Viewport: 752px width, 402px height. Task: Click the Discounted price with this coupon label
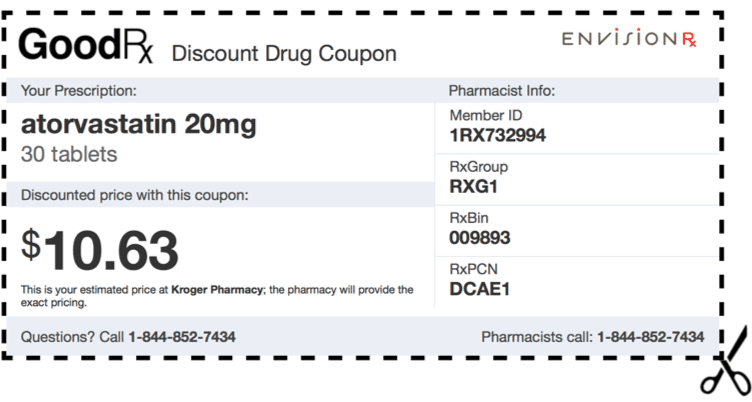(135, 195)
